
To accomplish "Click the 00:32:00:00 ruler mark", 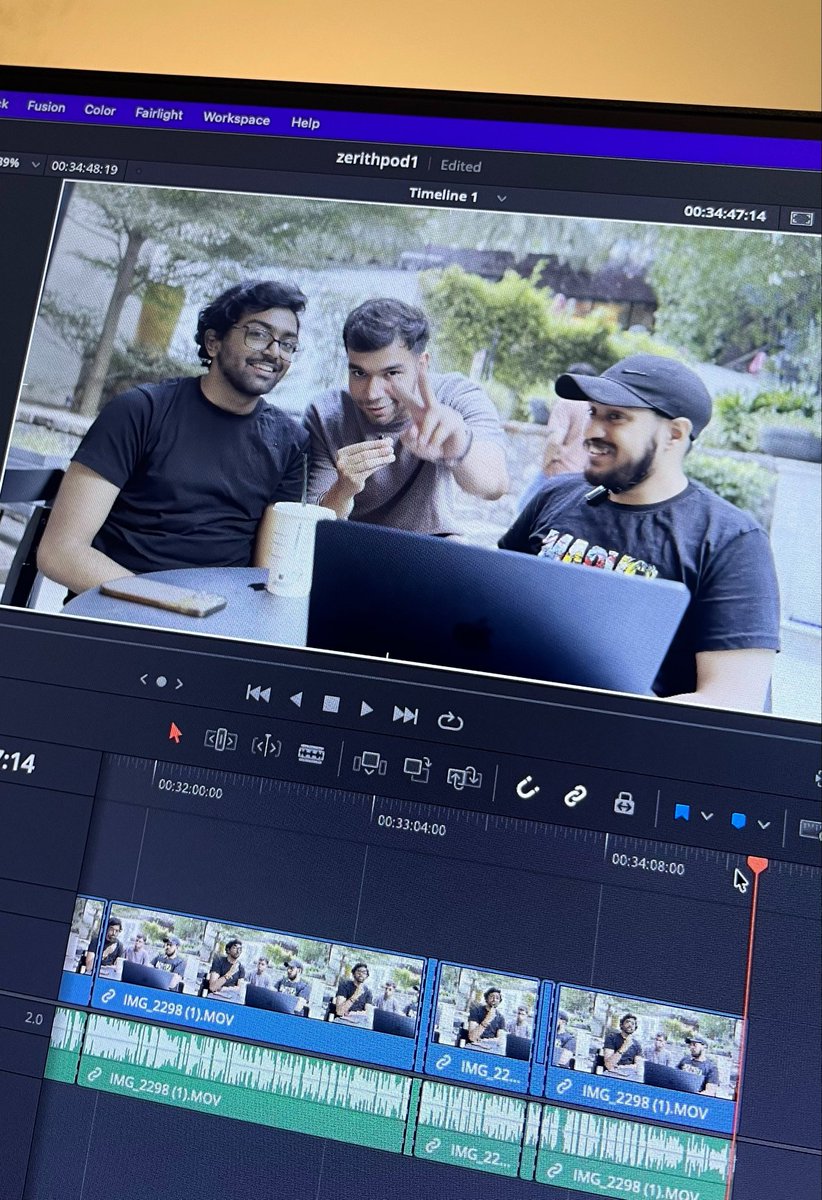I will [190, 791].
